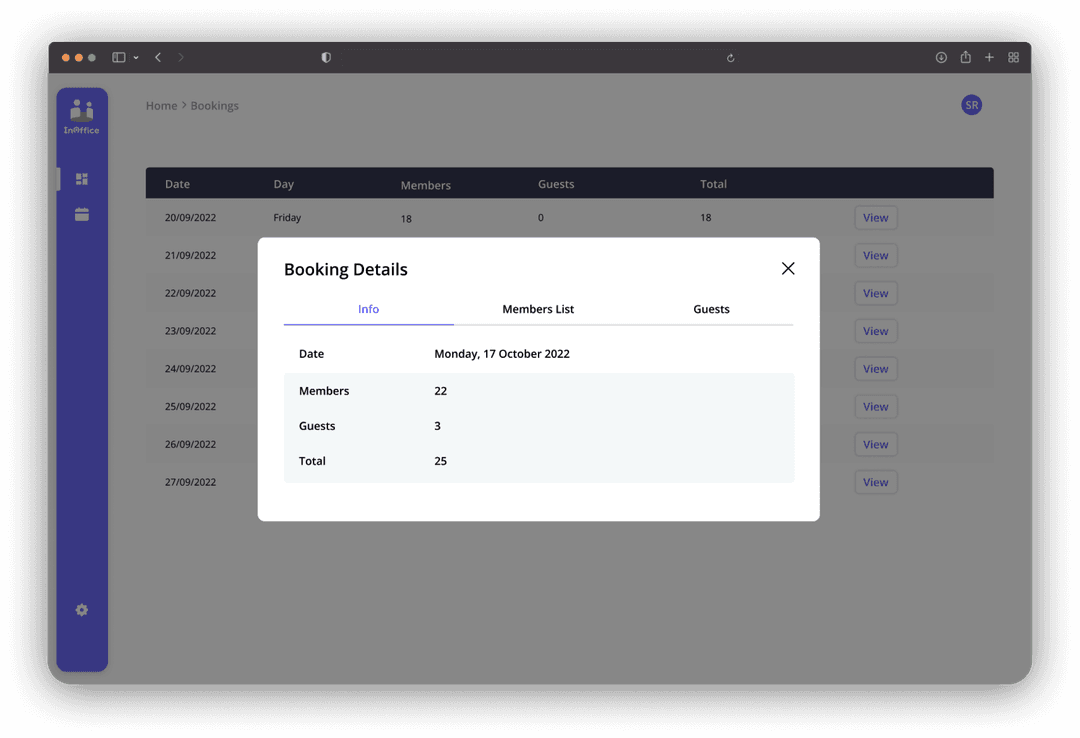Click the browser share icon
Viewport: 1080px width, 738px height.
point(965,58)
